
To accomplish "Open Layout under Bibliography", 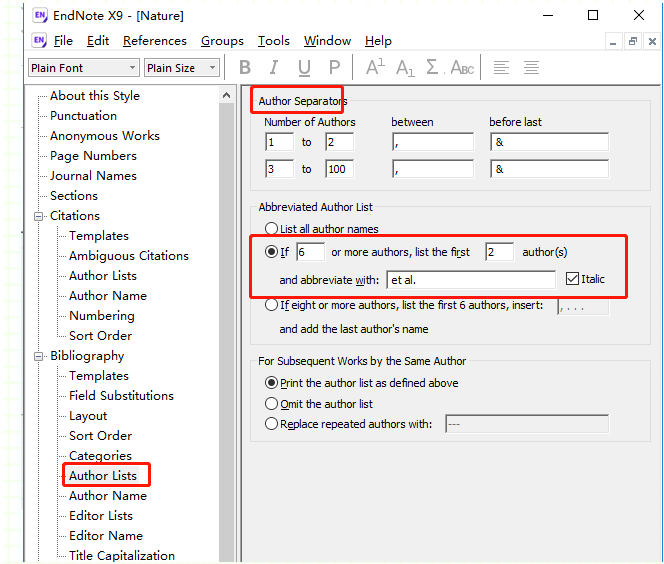I will coord(88,415).
